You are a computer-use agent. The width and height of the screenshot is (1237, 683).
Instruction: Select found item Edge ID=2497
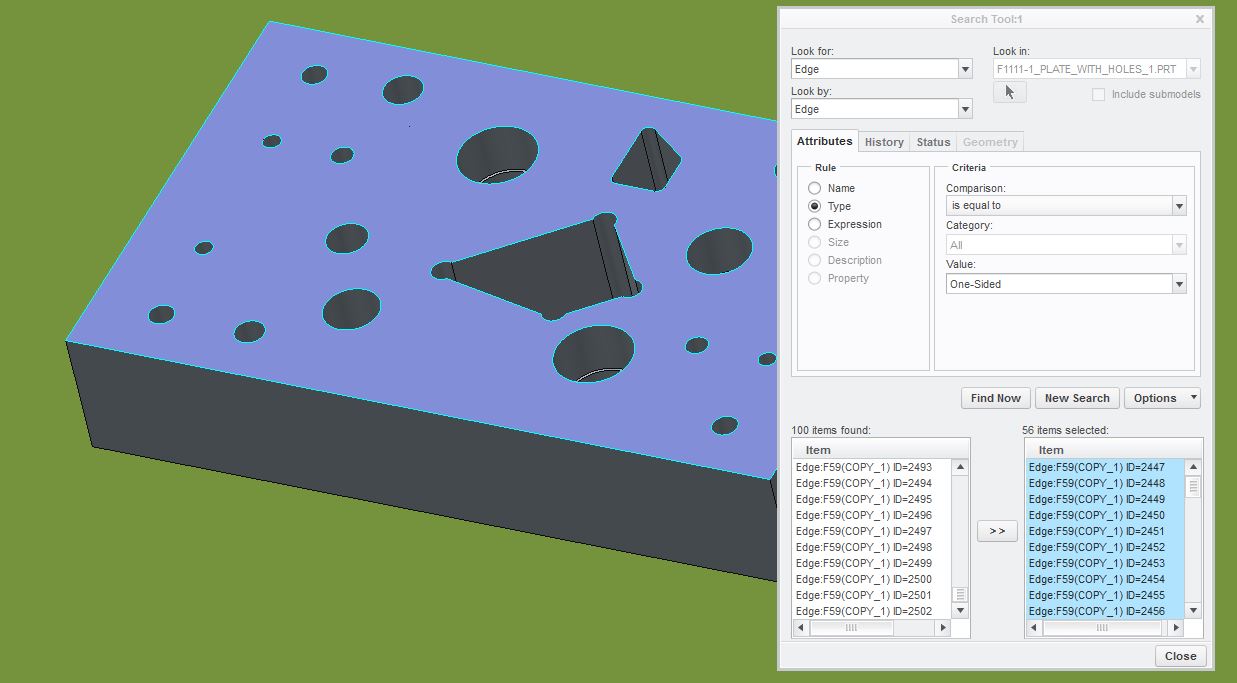tap(872, 531)
